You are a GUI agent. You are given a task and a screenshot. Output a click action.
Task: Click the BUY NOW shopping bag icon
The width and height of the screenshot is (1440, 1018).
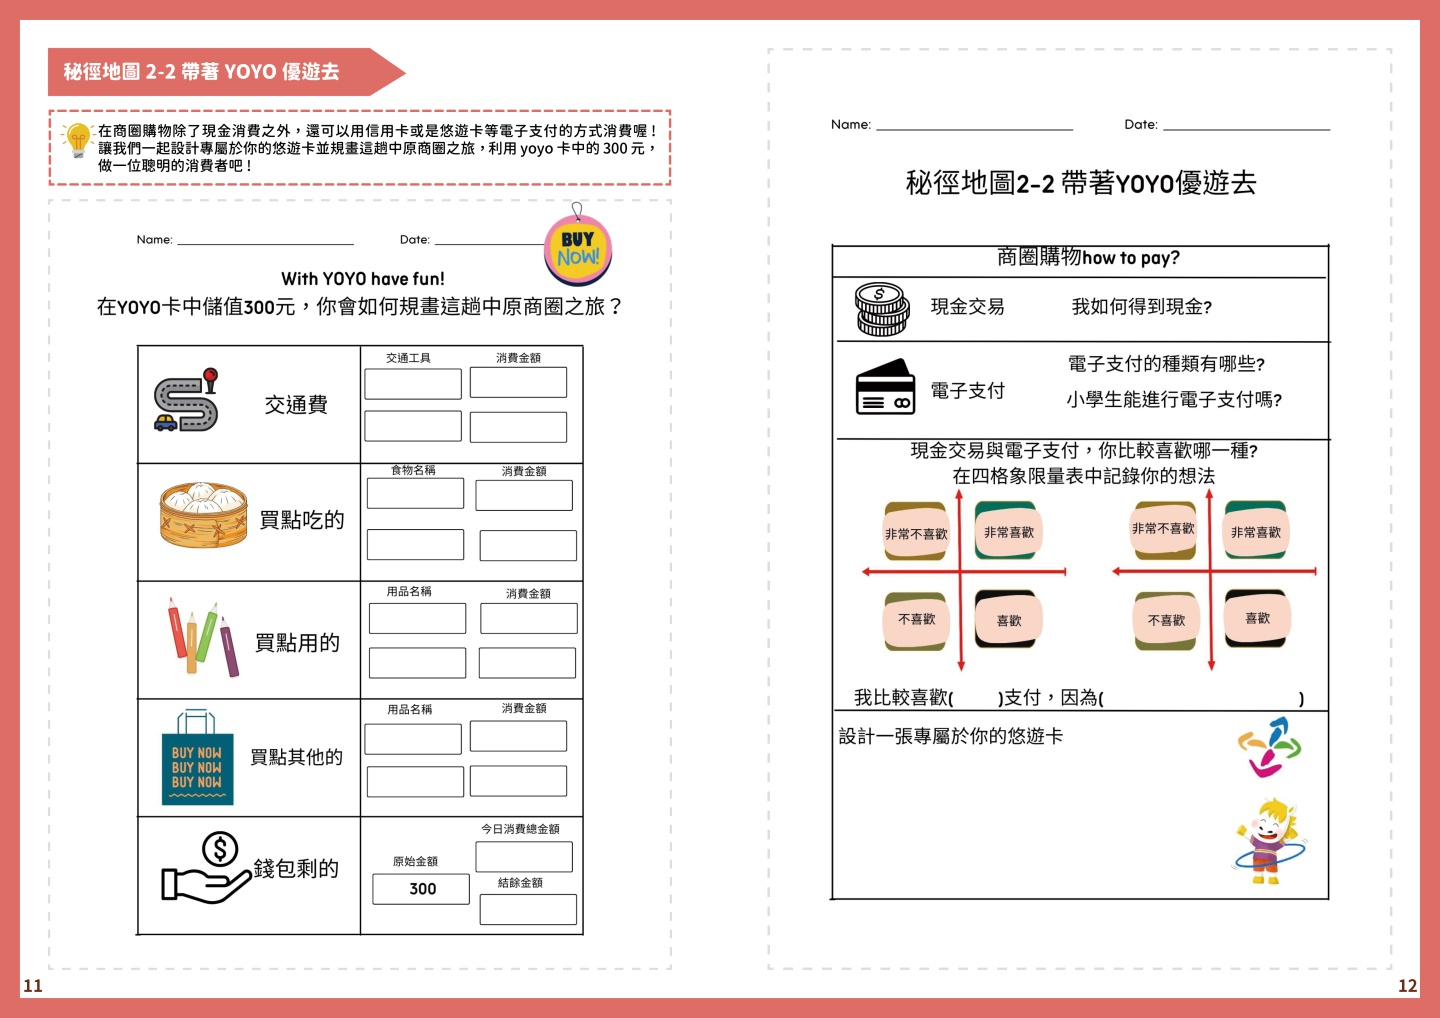click(x=197, y=758)
